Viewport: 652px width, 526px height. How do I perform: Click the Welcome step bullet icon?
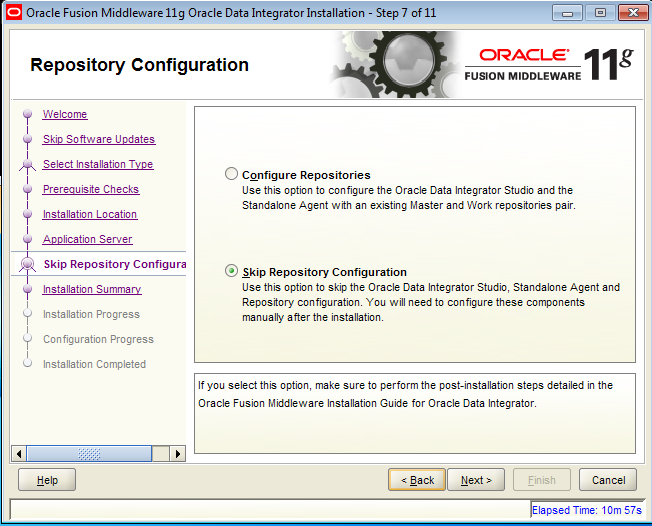pyautogui.click(x=27, y=114)
